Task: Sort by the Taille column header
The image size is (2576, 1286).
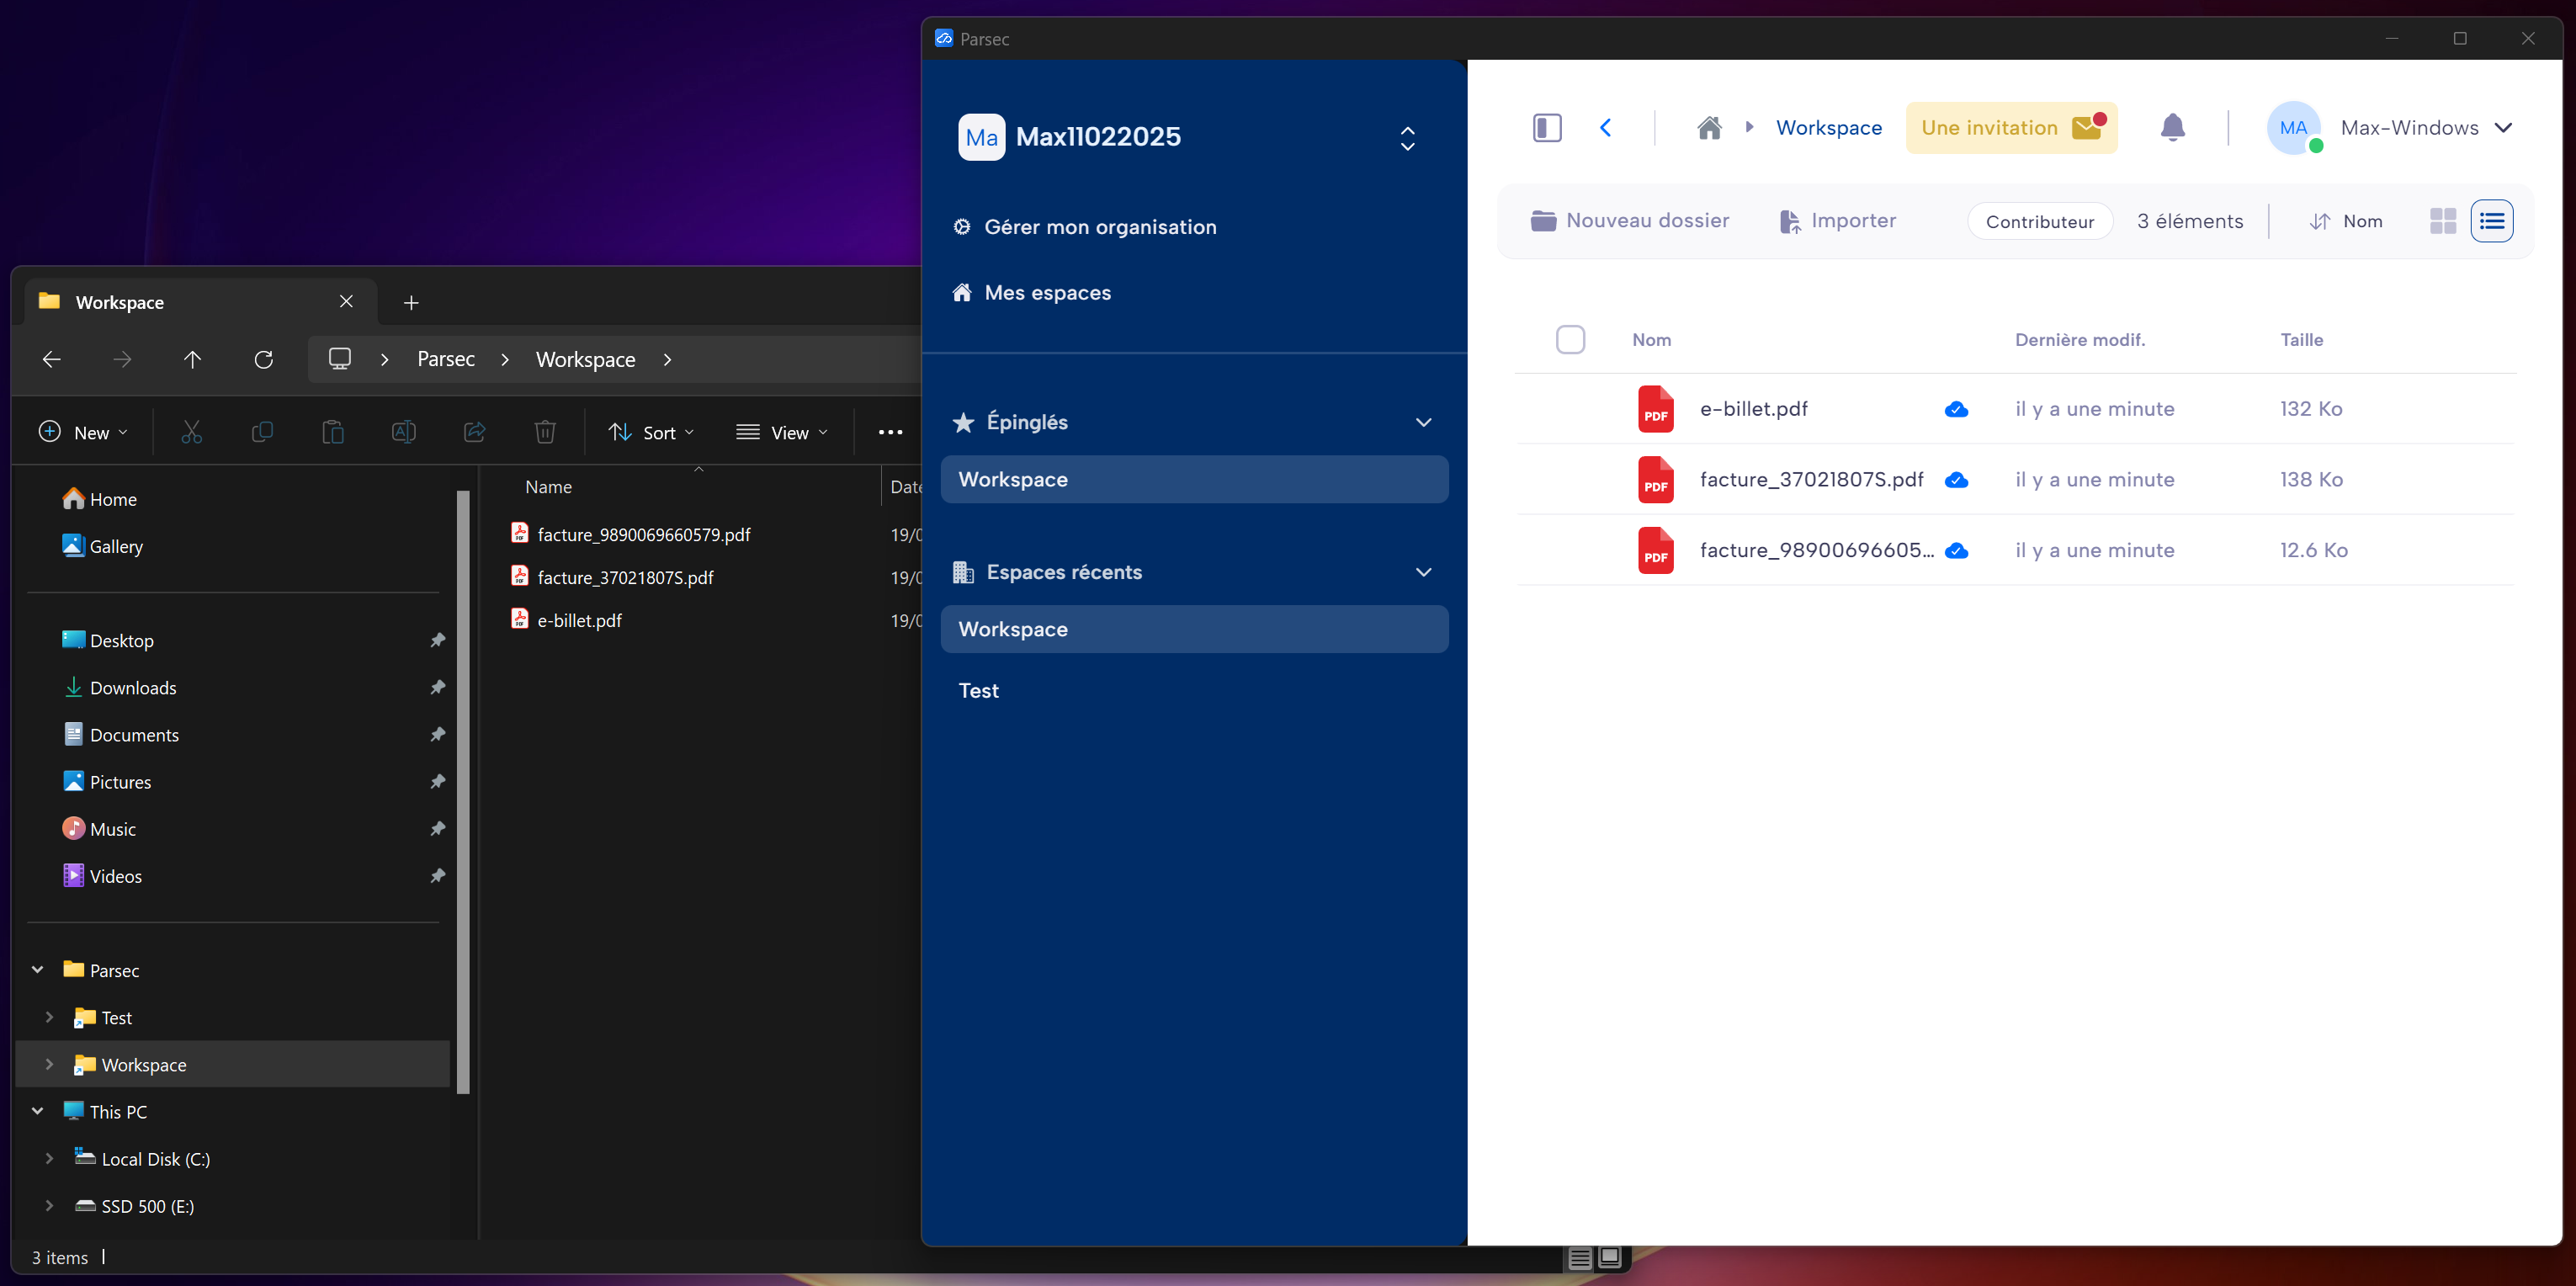Action: (x=2301, y=340)
